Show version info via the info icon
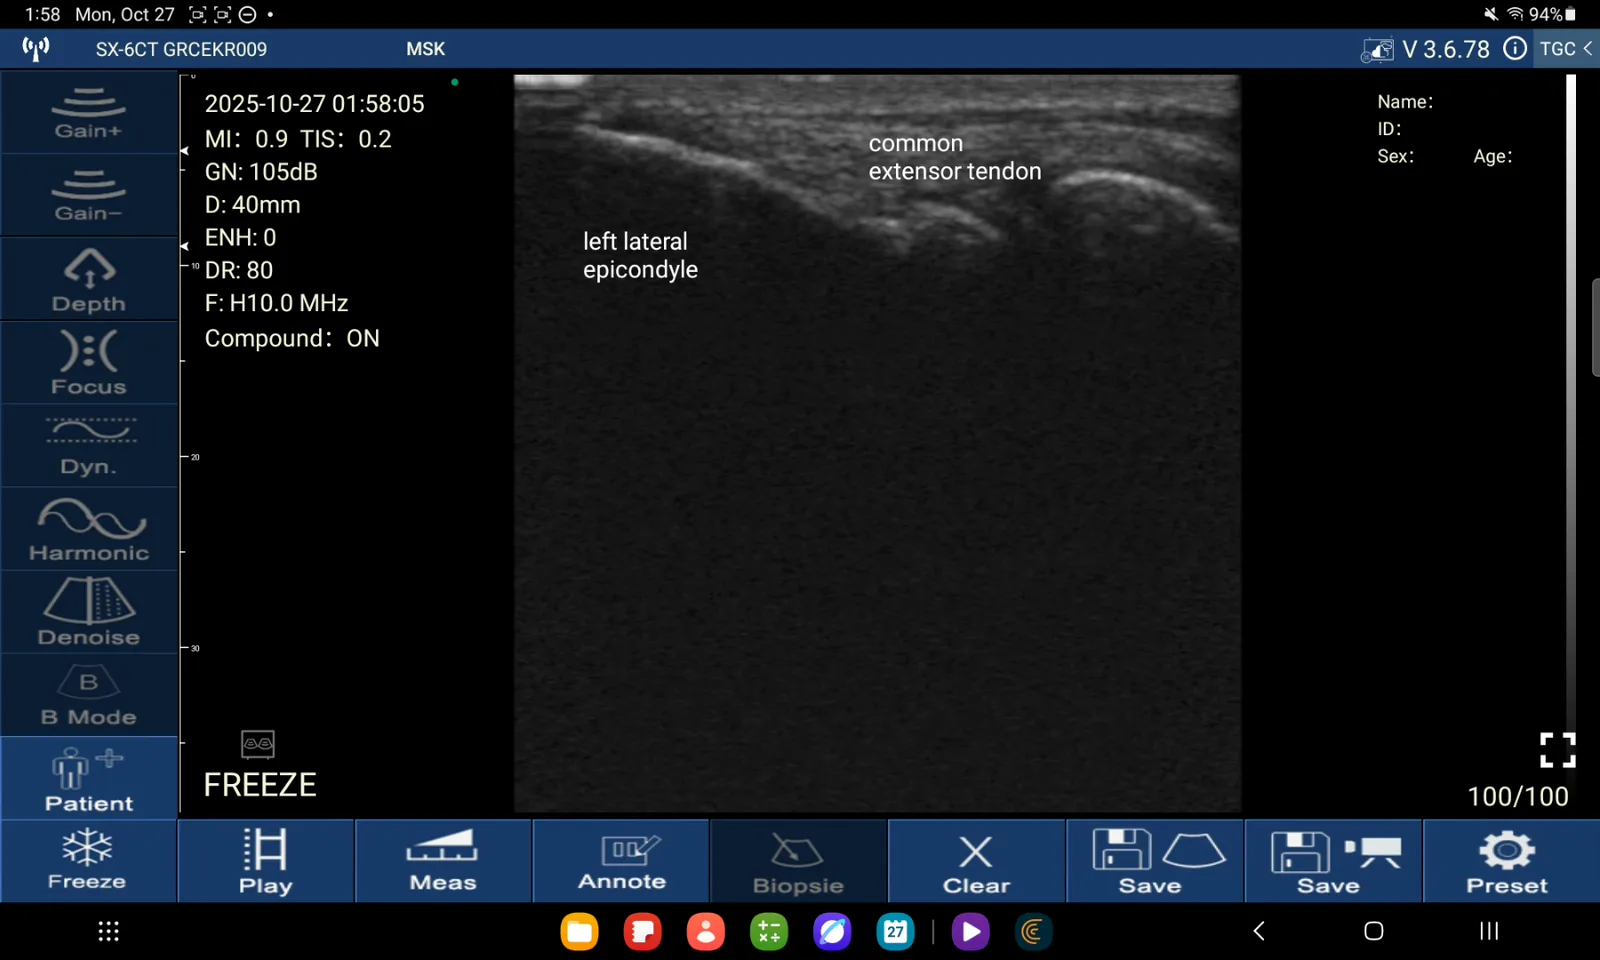 click(x=1515, y=48)
